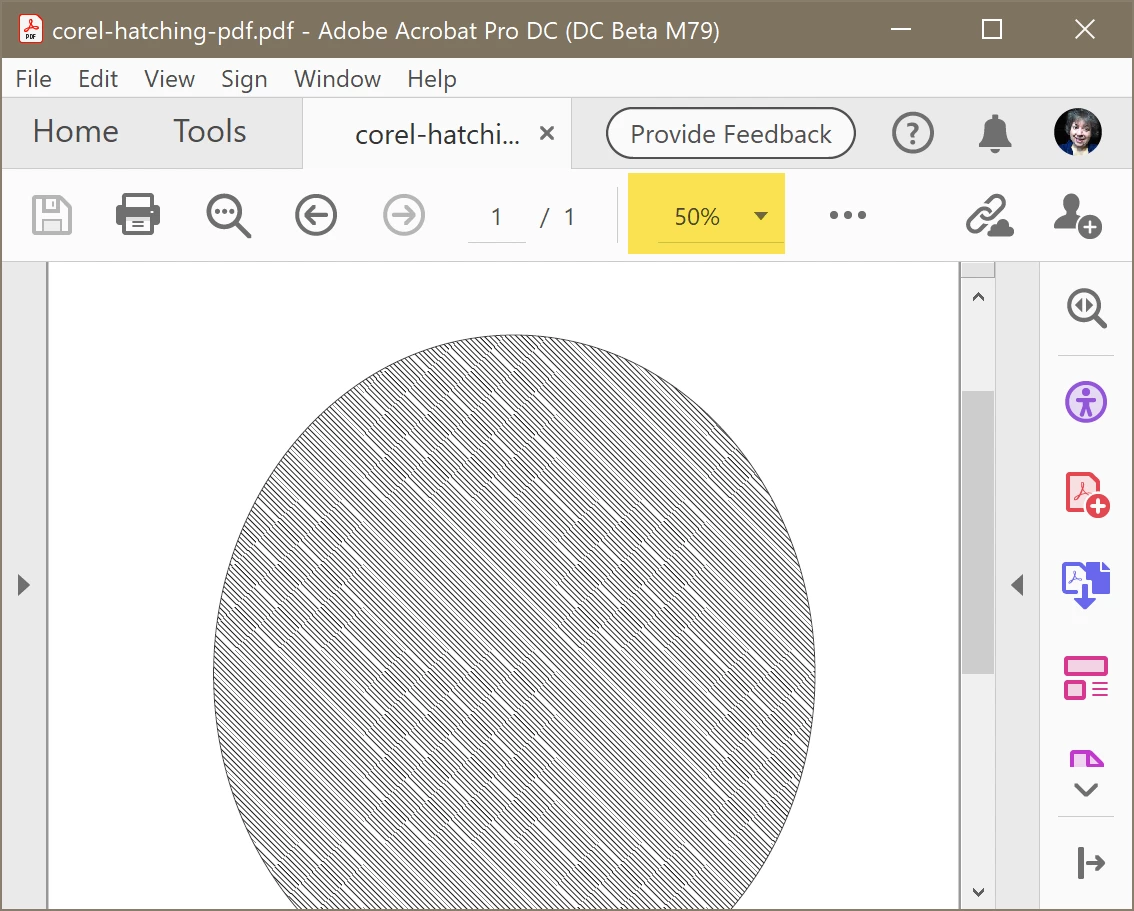Open the Sign menu

244,79
